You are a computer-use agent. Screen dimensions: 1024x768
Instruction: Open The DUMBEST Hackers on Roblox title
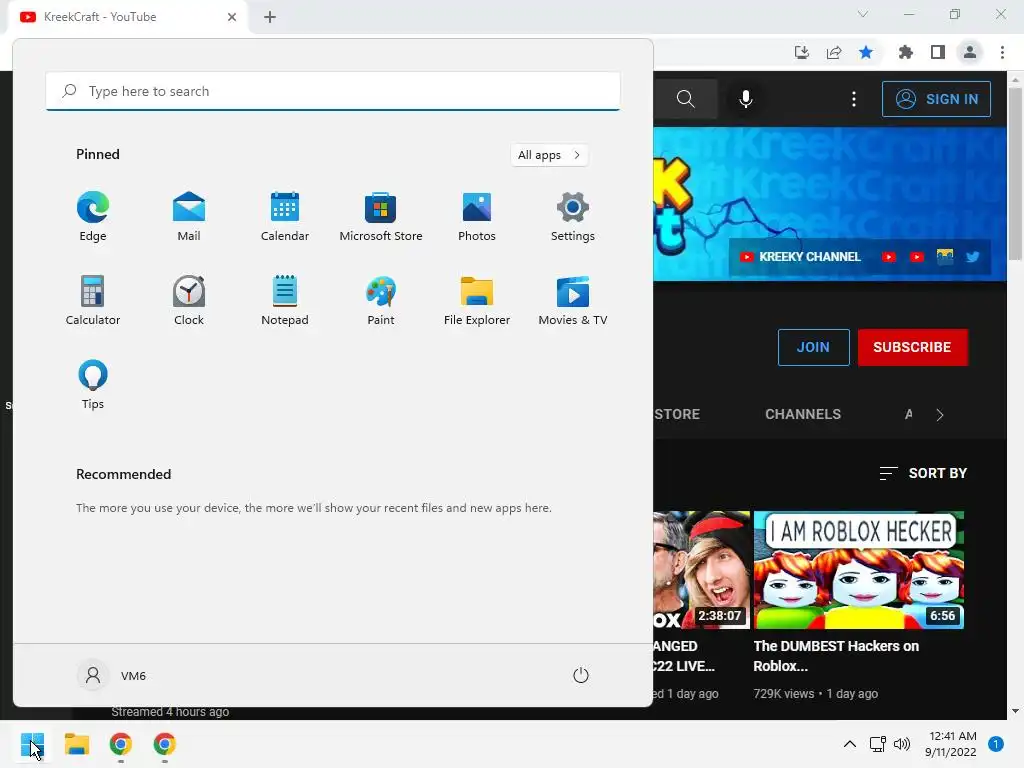coord(836,656)
